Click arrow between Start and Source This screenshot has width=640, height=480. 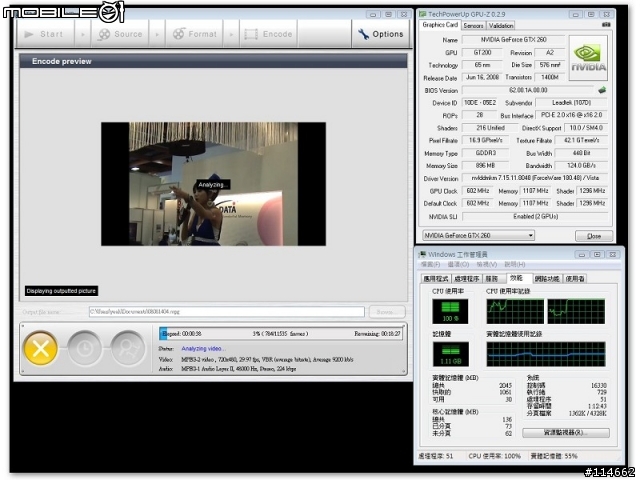pos(83,34)
